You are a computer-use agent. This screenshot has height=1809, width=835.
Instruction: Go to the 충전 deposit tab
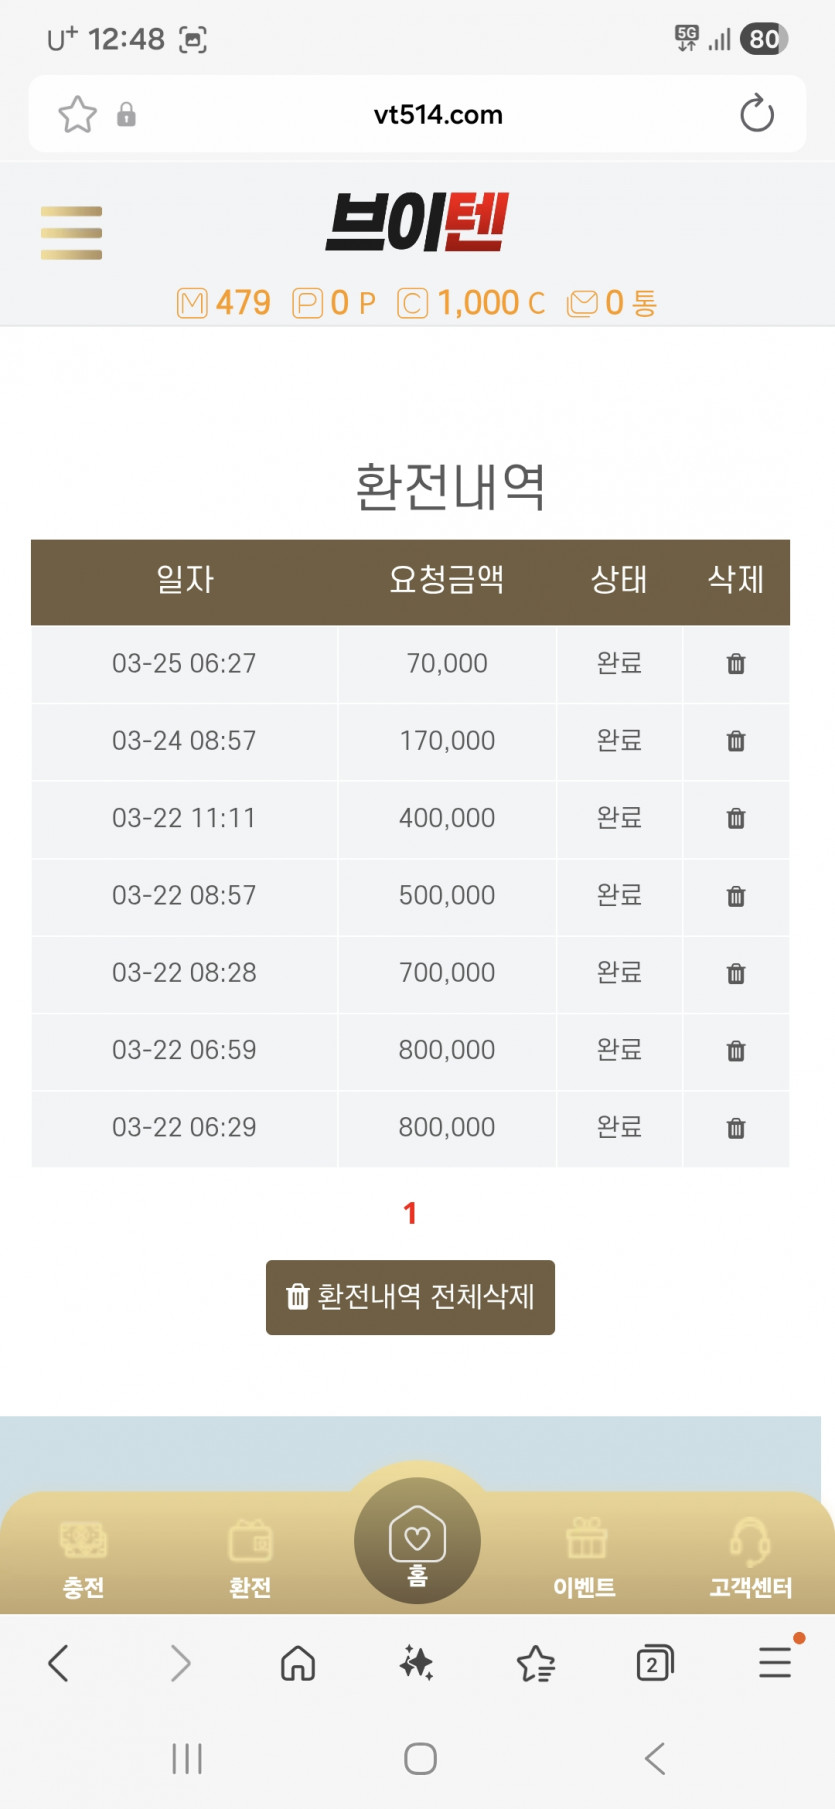coord(83,1557)
